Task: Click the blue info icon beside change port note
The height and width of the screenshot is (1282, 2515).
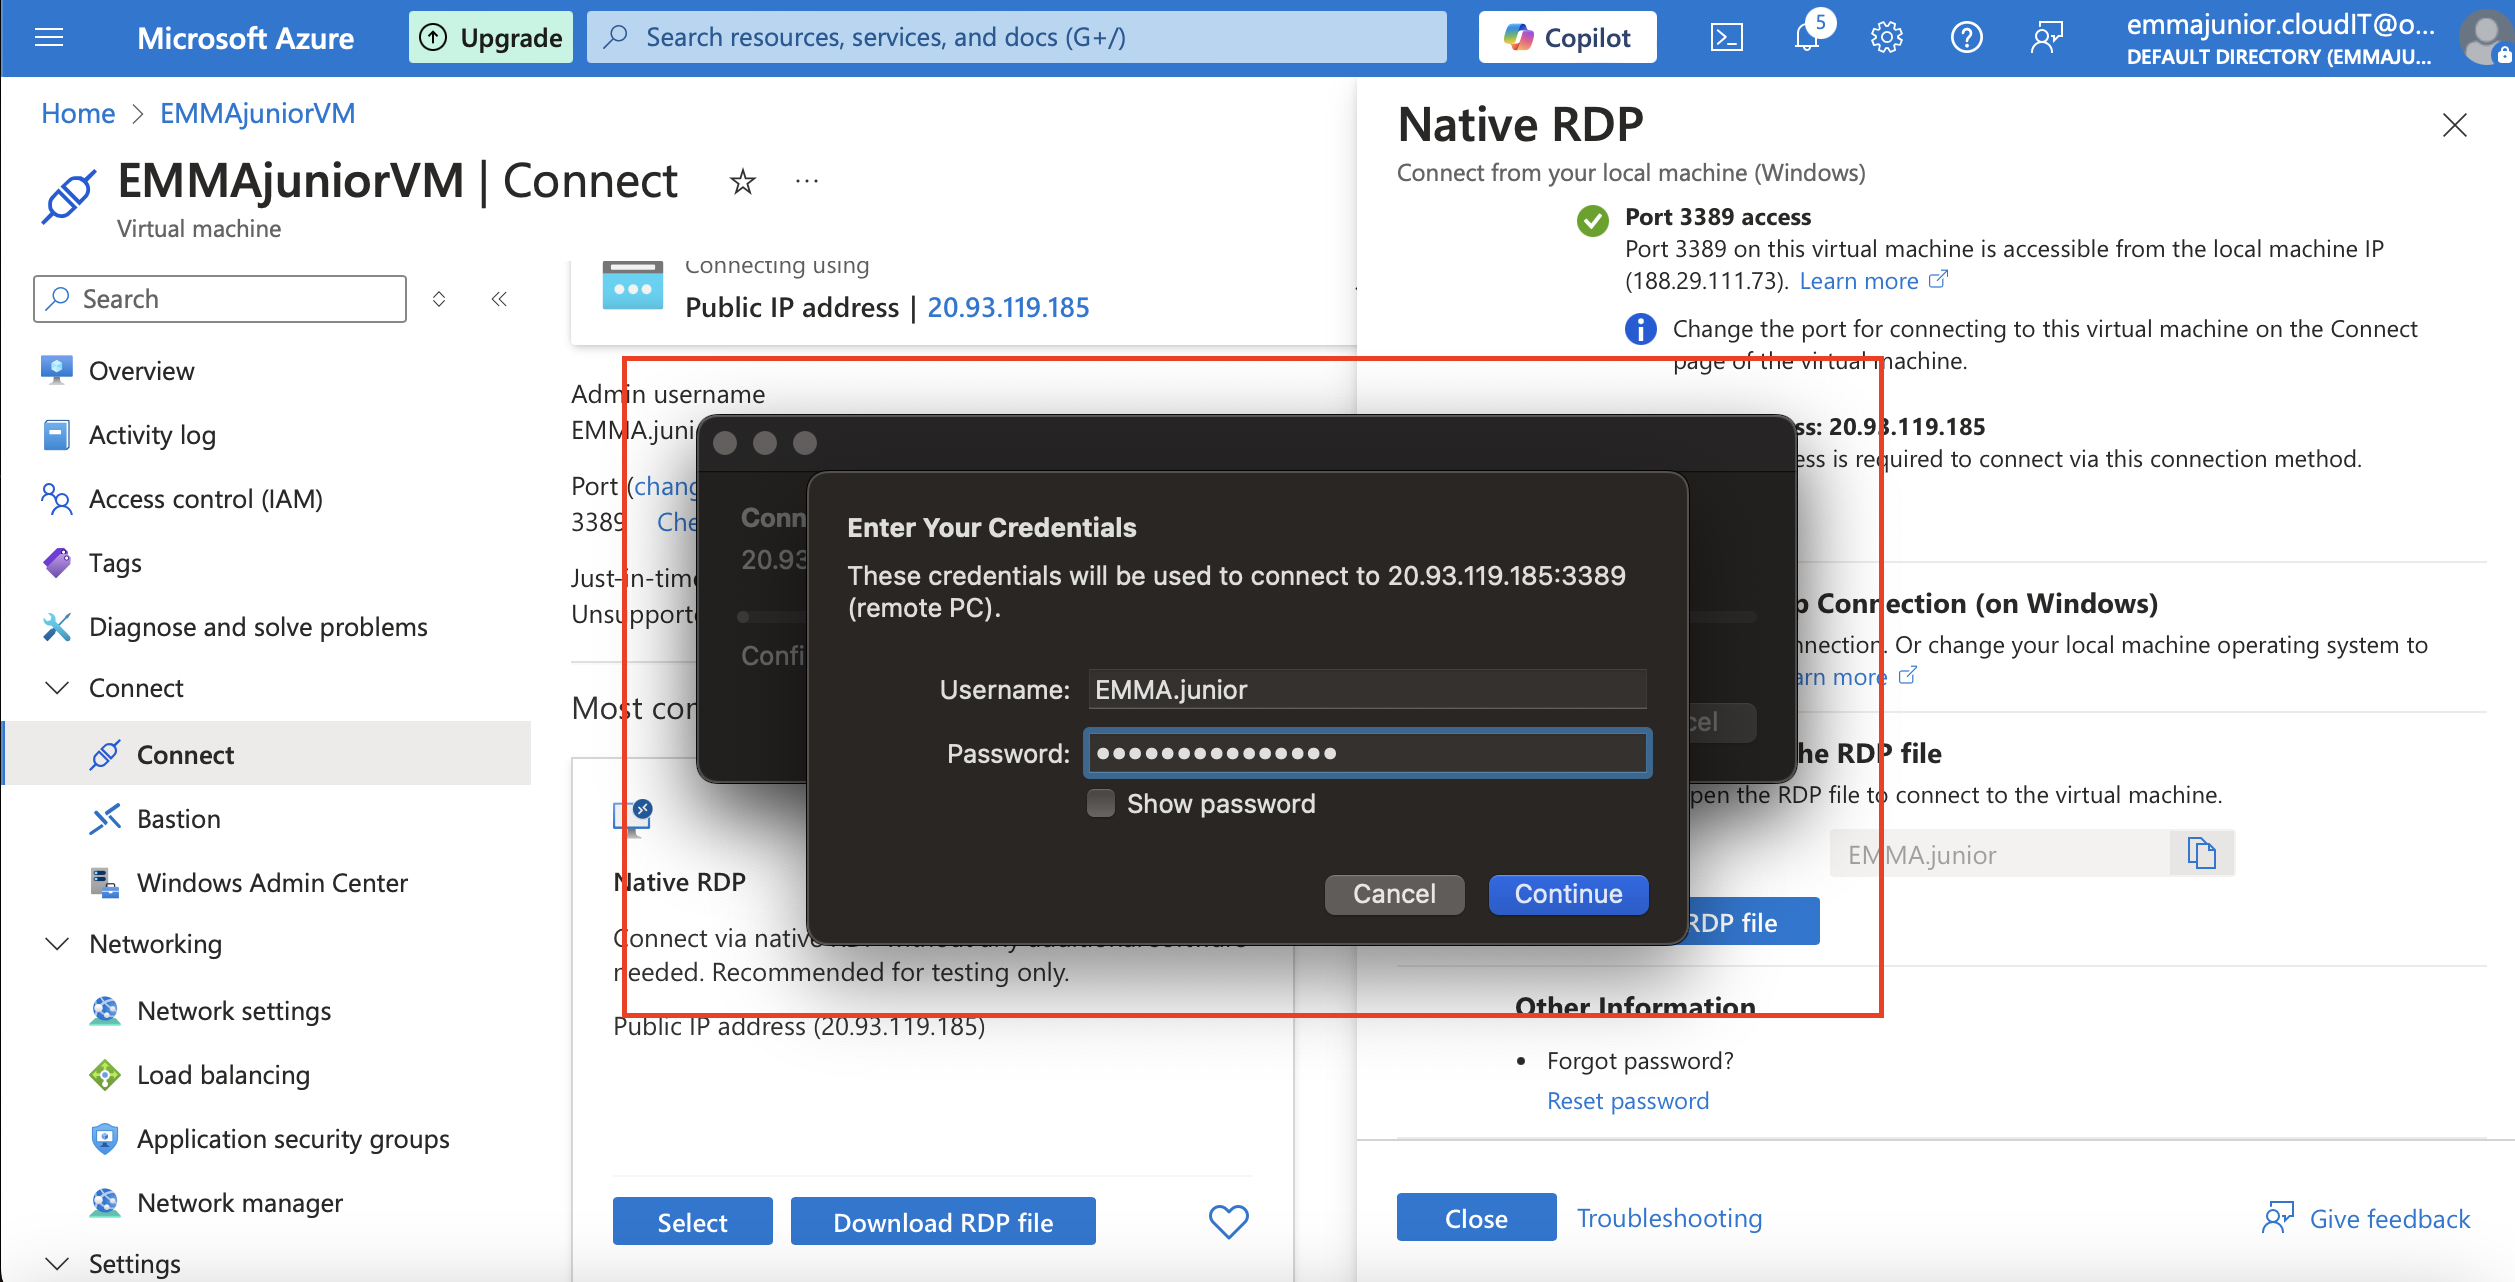Action: [1640, 329]
